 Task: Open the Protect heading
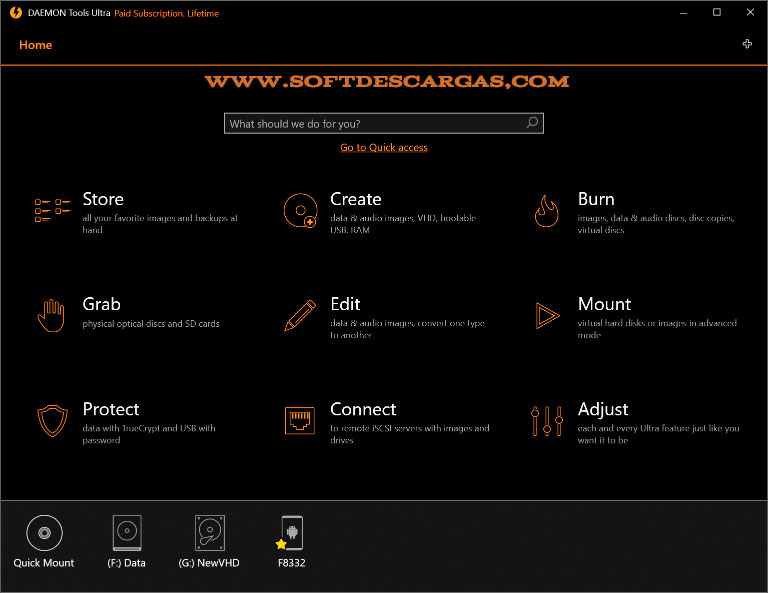111,409
